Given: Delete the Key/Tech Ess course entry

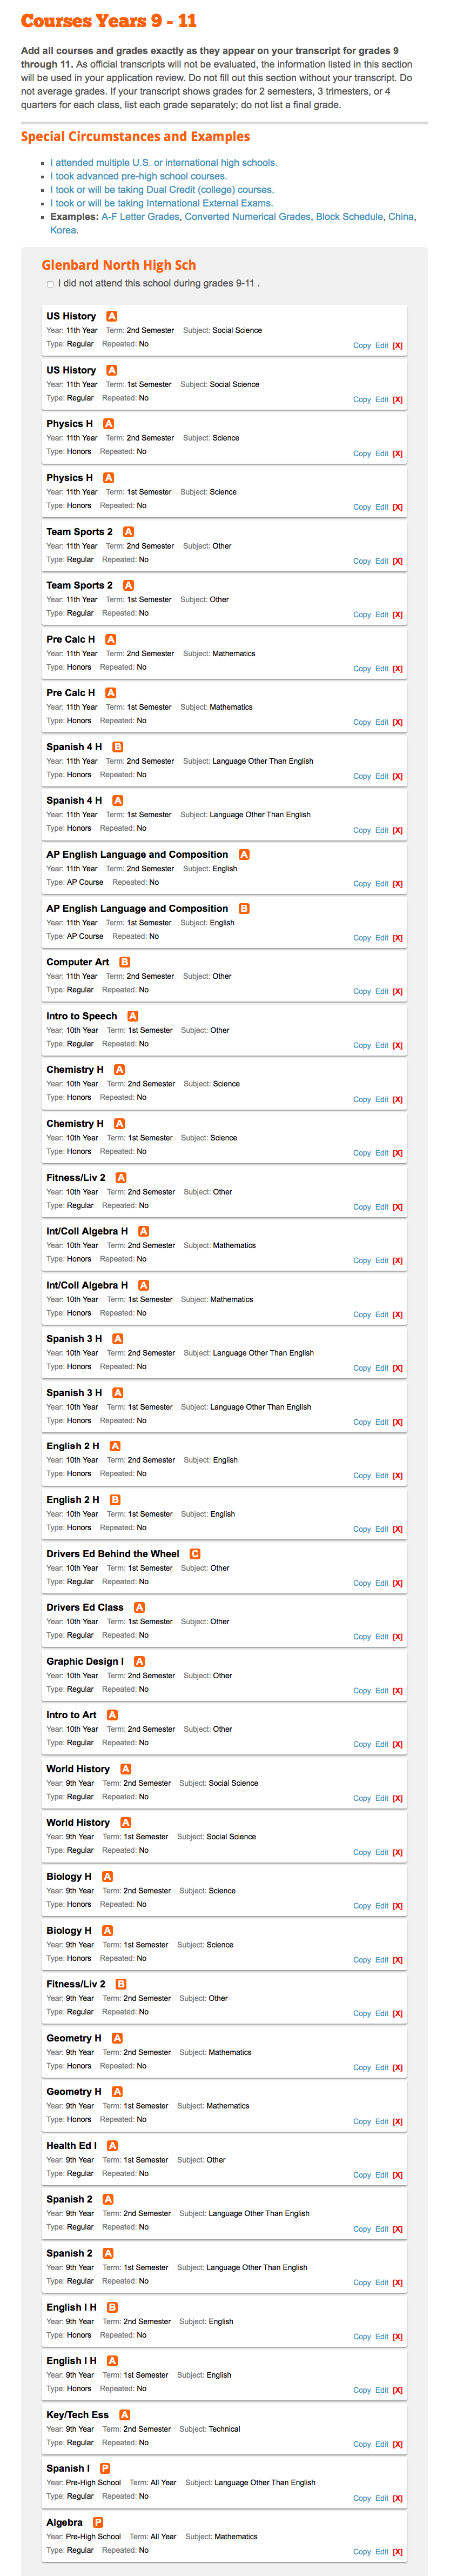Looking at the screenshot, I should click(x=397, y=2444).
